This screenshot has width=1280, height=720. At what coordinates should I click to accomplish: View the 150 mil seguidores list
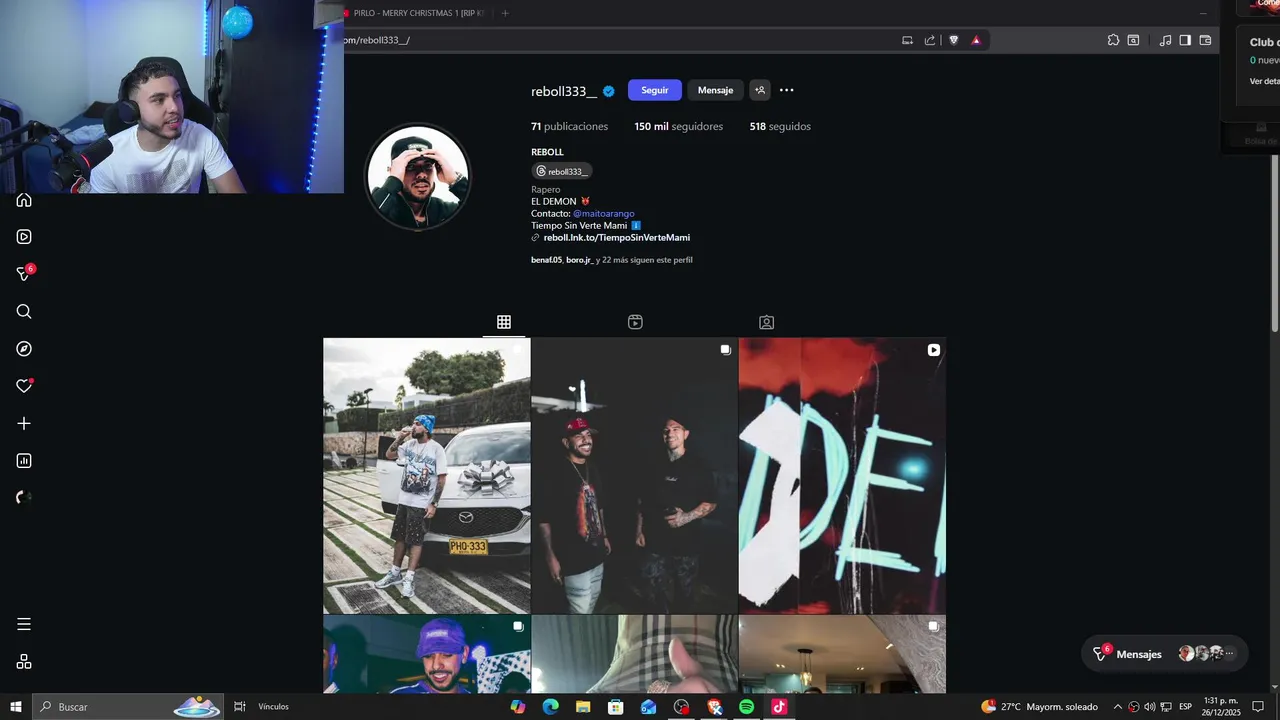pos(678,127)
